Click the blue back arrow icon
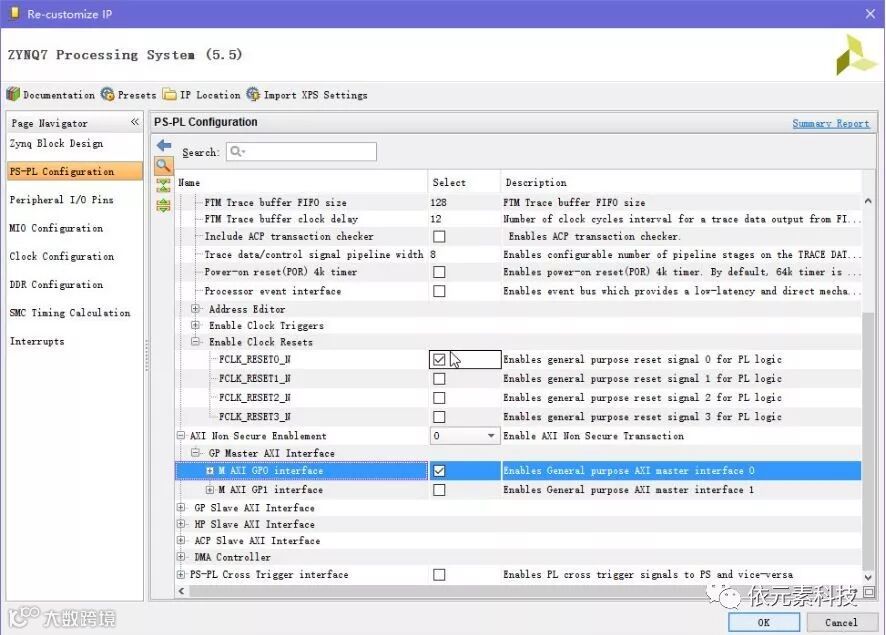The height and width of the screenshot is (635, 886). pos(164,145)
